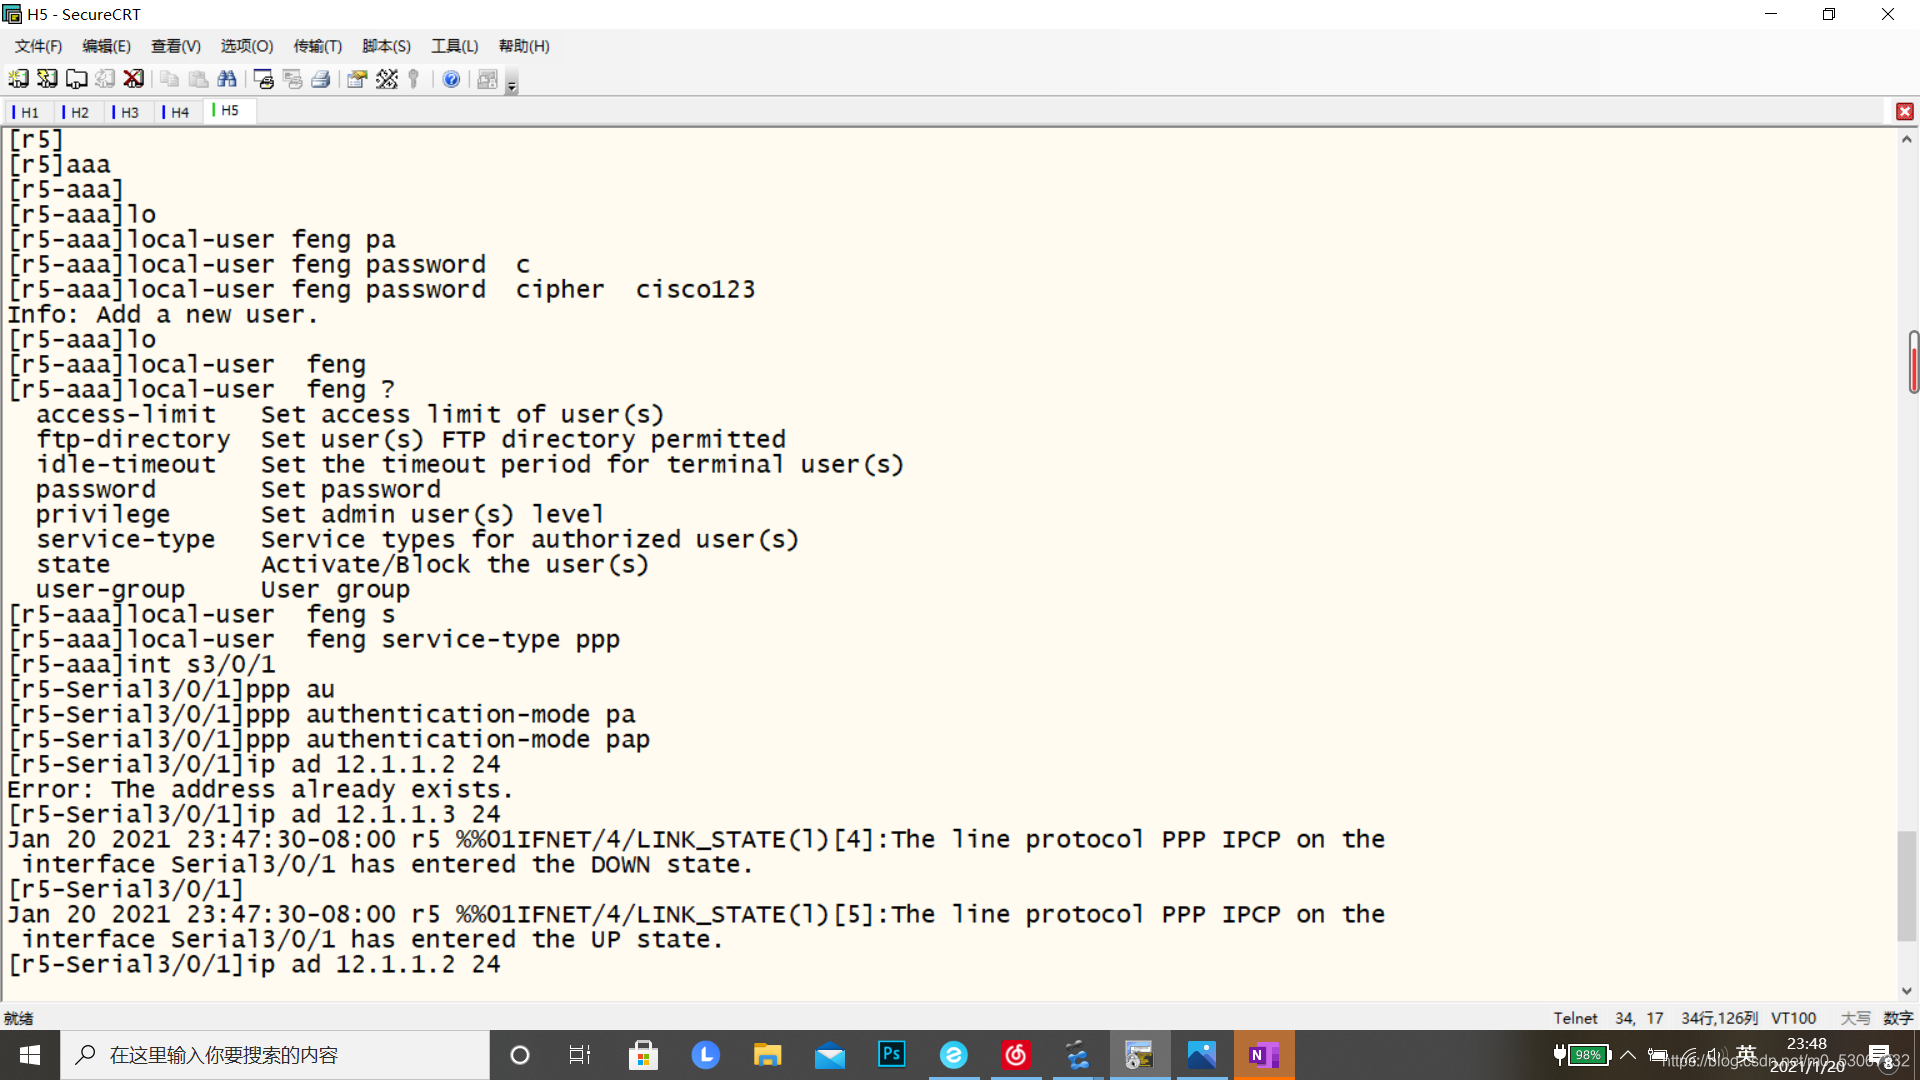Click the Print Screen toolbar icon
The image size is (1920, 1080).
pos(264,79)
